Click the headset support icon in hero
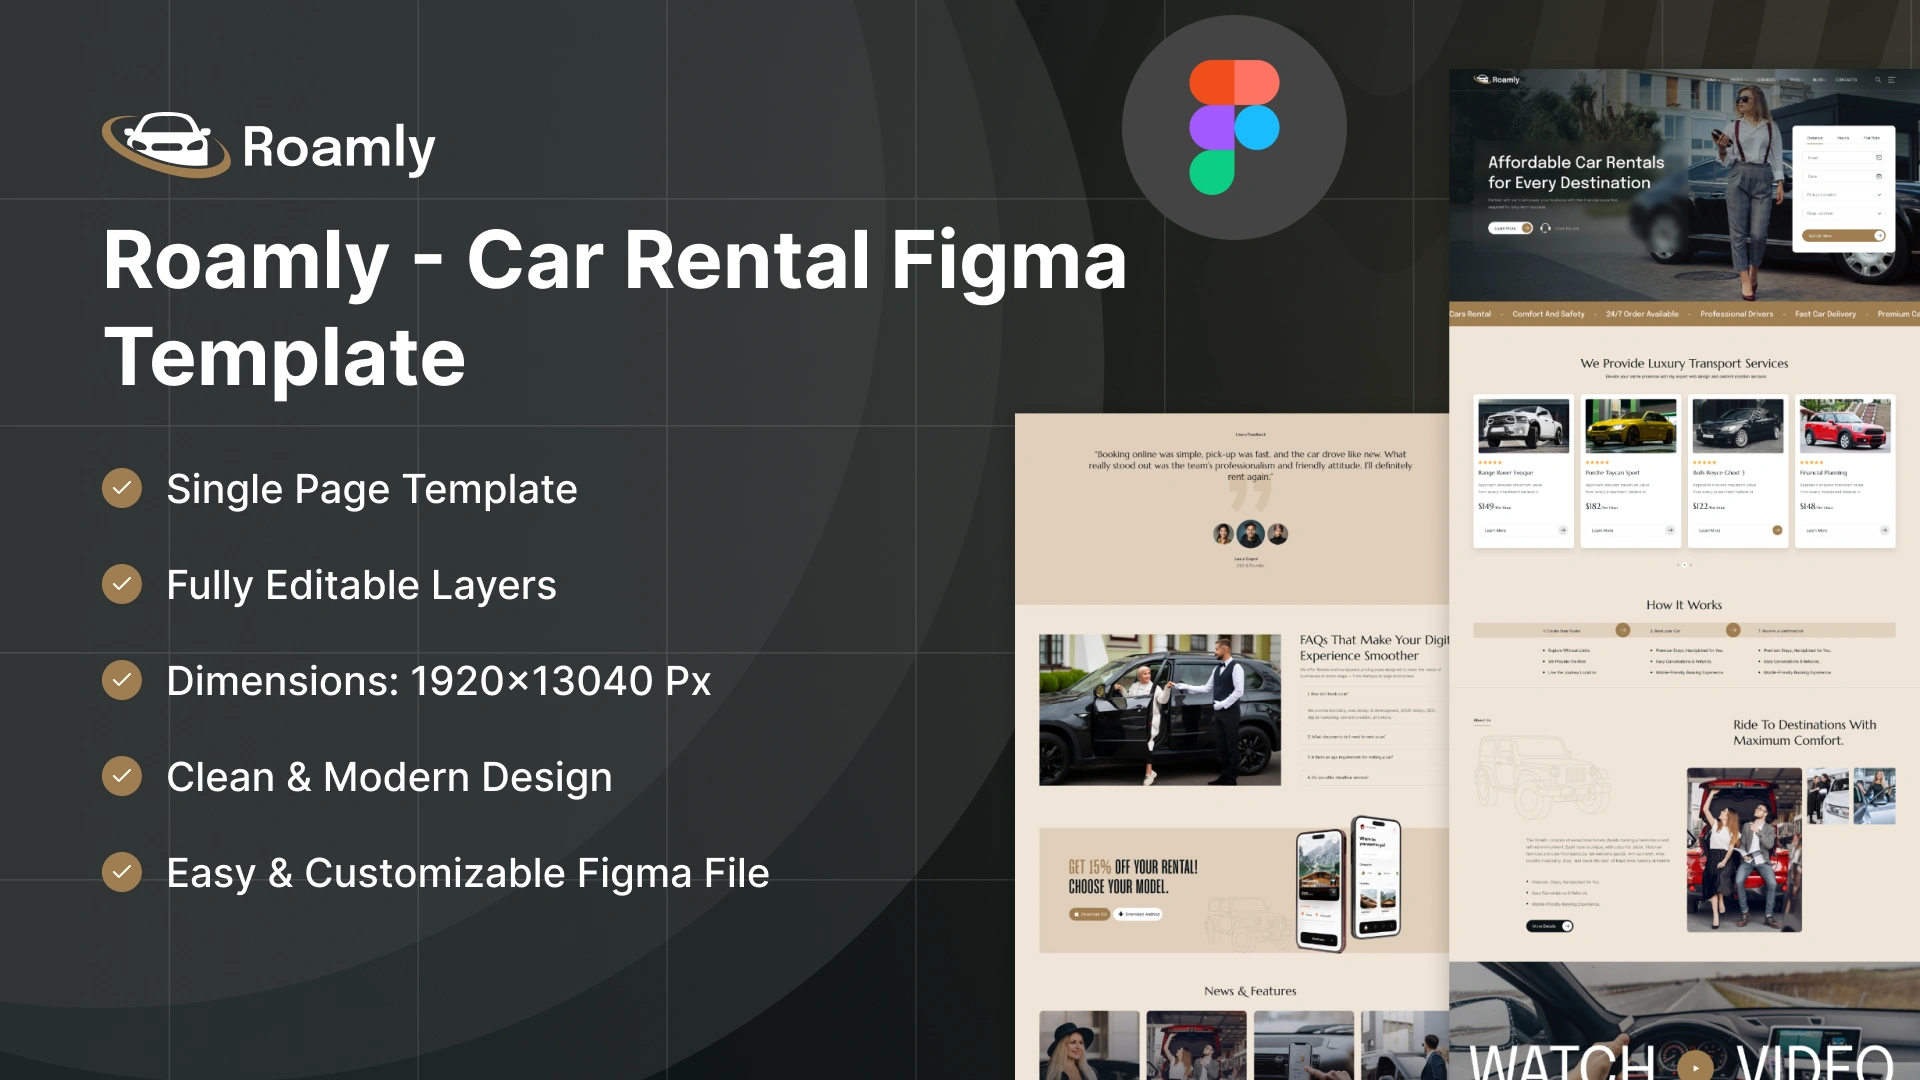Viewport: 1920px width, 1080px height. (x=1545, y=228)
